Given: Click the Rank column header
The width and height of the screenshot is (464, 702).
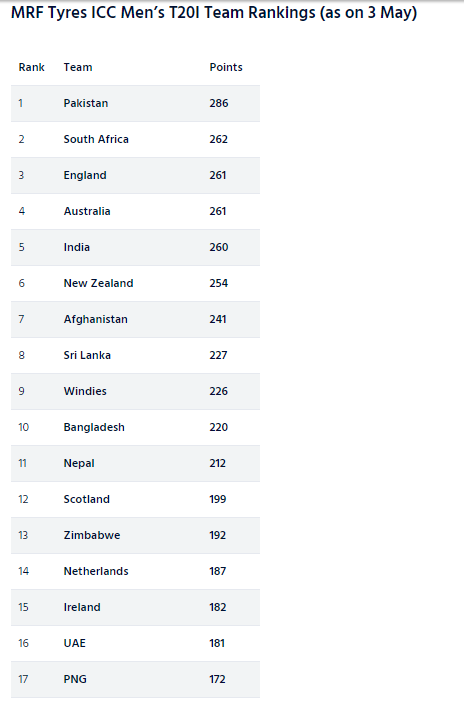Looking at the screenshot, I should click(x=31, y=67).
